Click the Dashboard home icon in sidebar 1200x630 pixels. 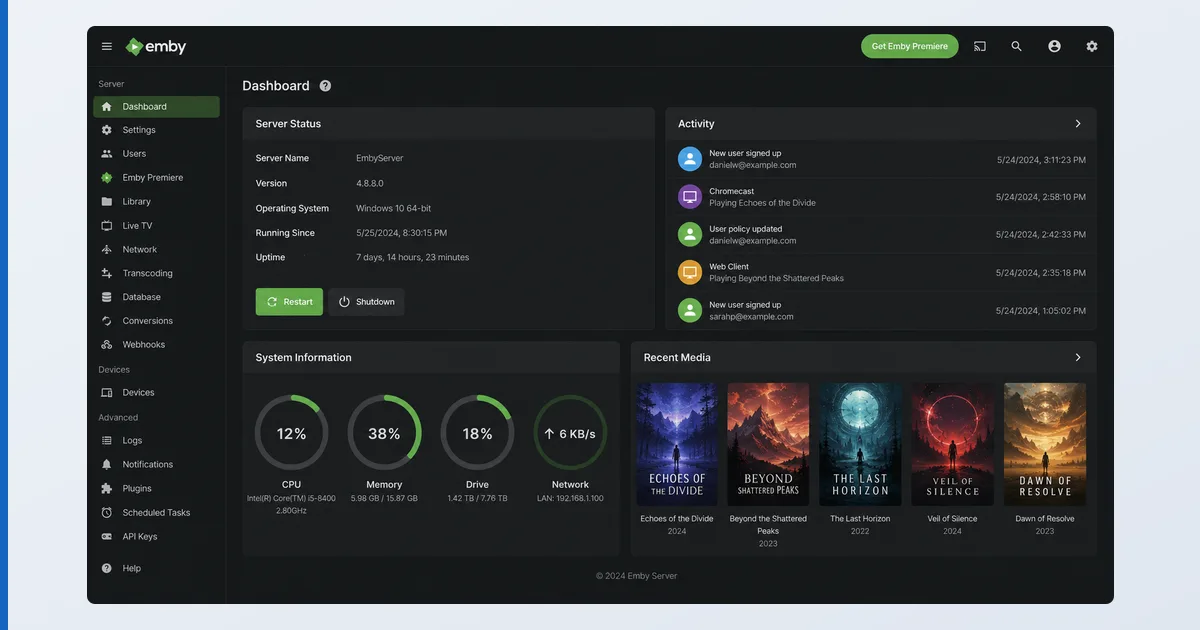(x=107, y=106)
